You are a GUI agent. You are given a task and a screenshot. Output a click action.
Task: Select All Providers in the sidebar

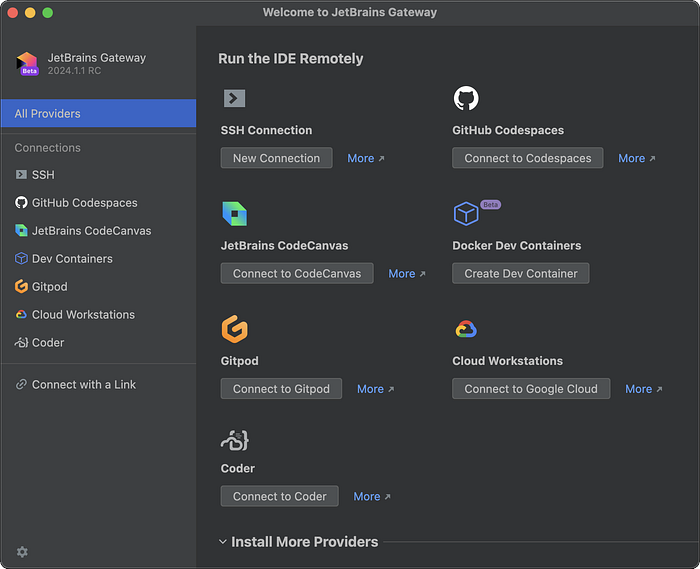coord(98,114)
